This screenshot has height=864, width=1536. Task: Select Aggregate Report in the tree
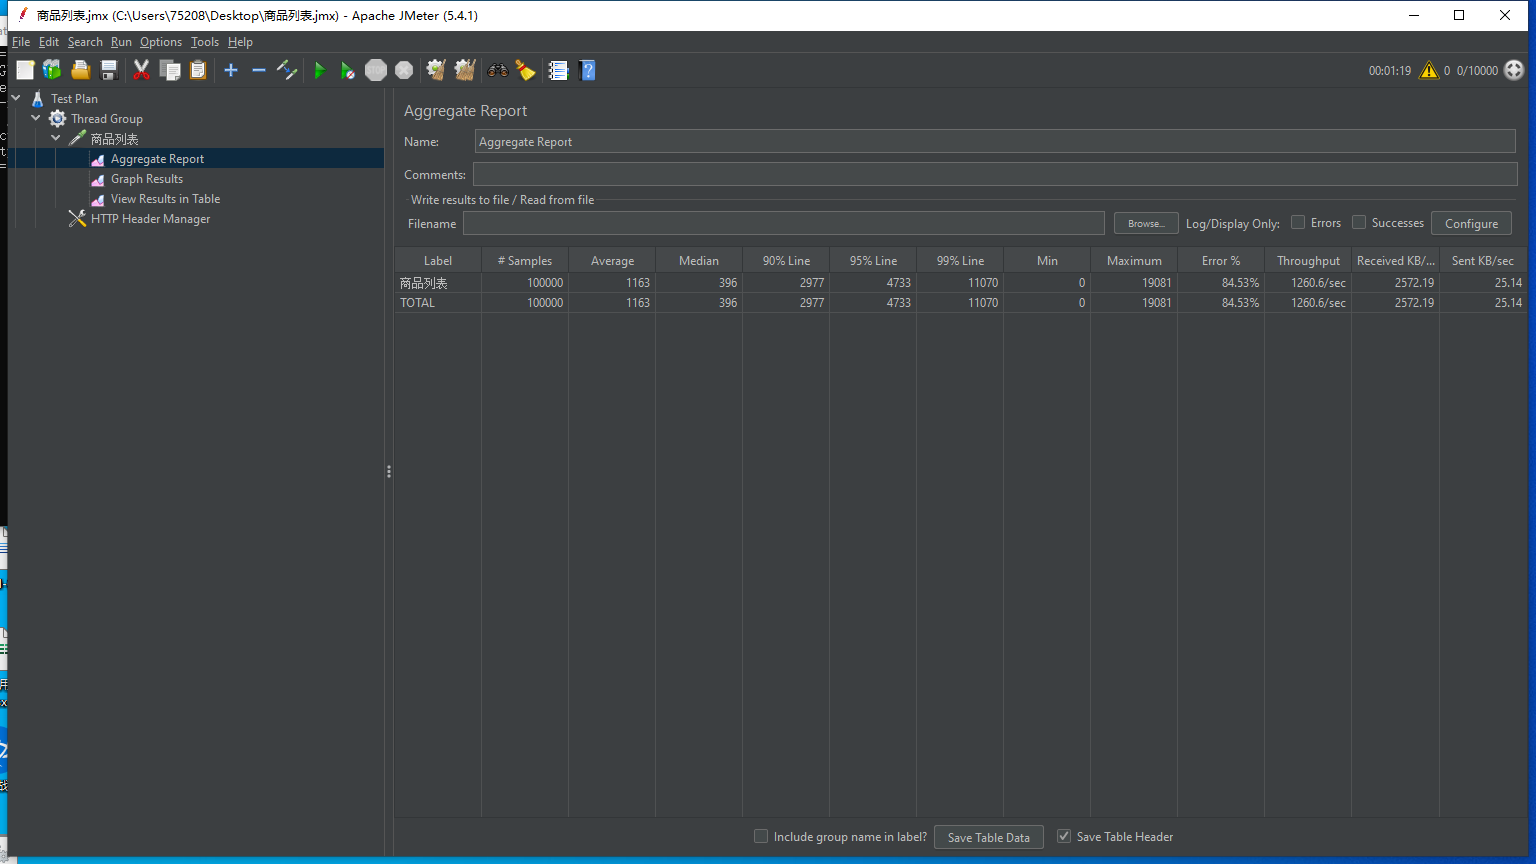tap(157, 159)
